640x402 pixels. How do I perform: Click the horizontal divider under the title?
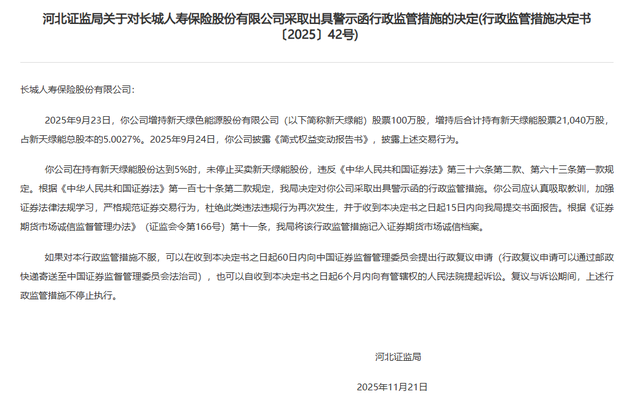click(317, 62)
